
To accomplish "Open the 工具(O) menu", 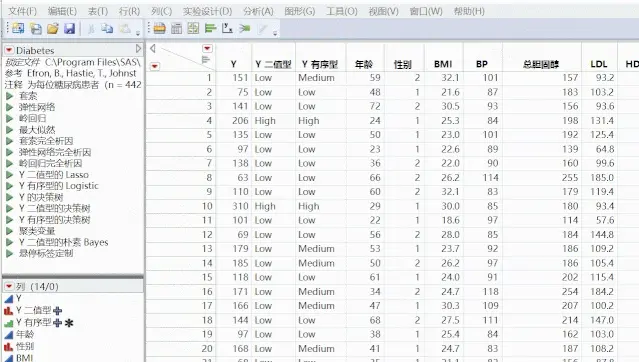I will tap(342, 11).
